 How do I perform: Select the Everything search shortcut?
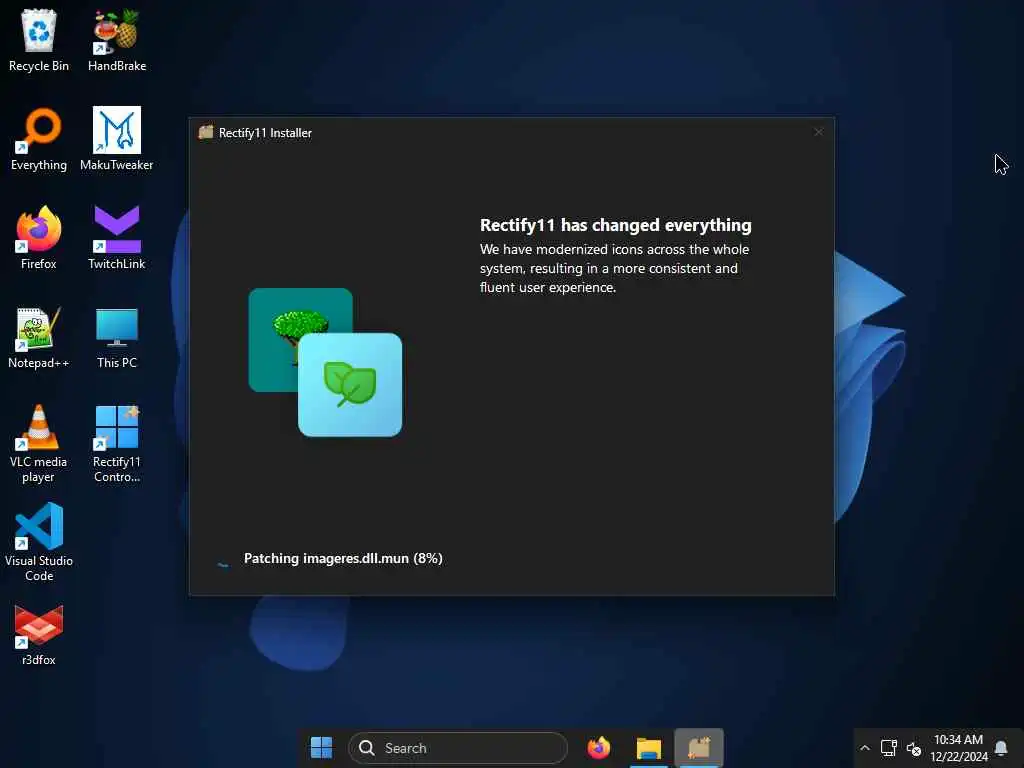[39, 140]
